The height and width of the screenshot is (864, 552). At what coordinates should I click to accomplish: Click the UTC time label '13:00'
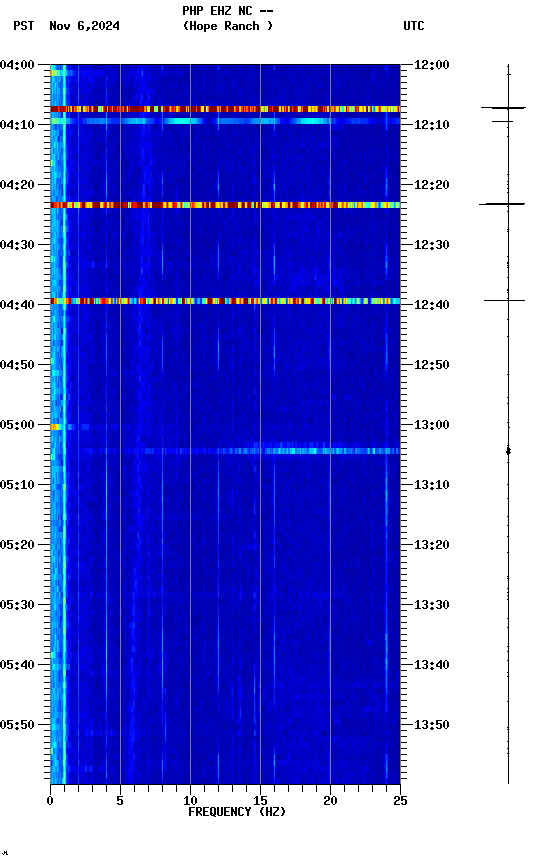pyautogui.click(x=432, y=425)
